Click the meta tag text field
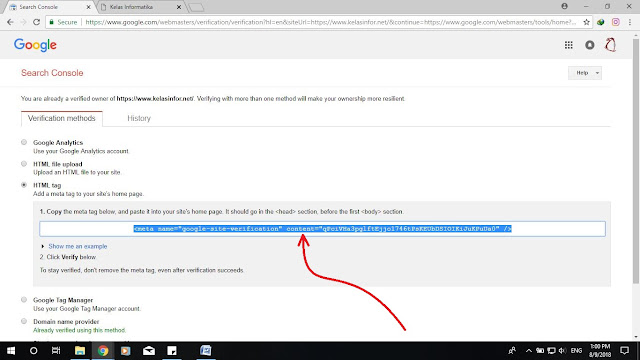640x360 pixels. coord(322,229)
